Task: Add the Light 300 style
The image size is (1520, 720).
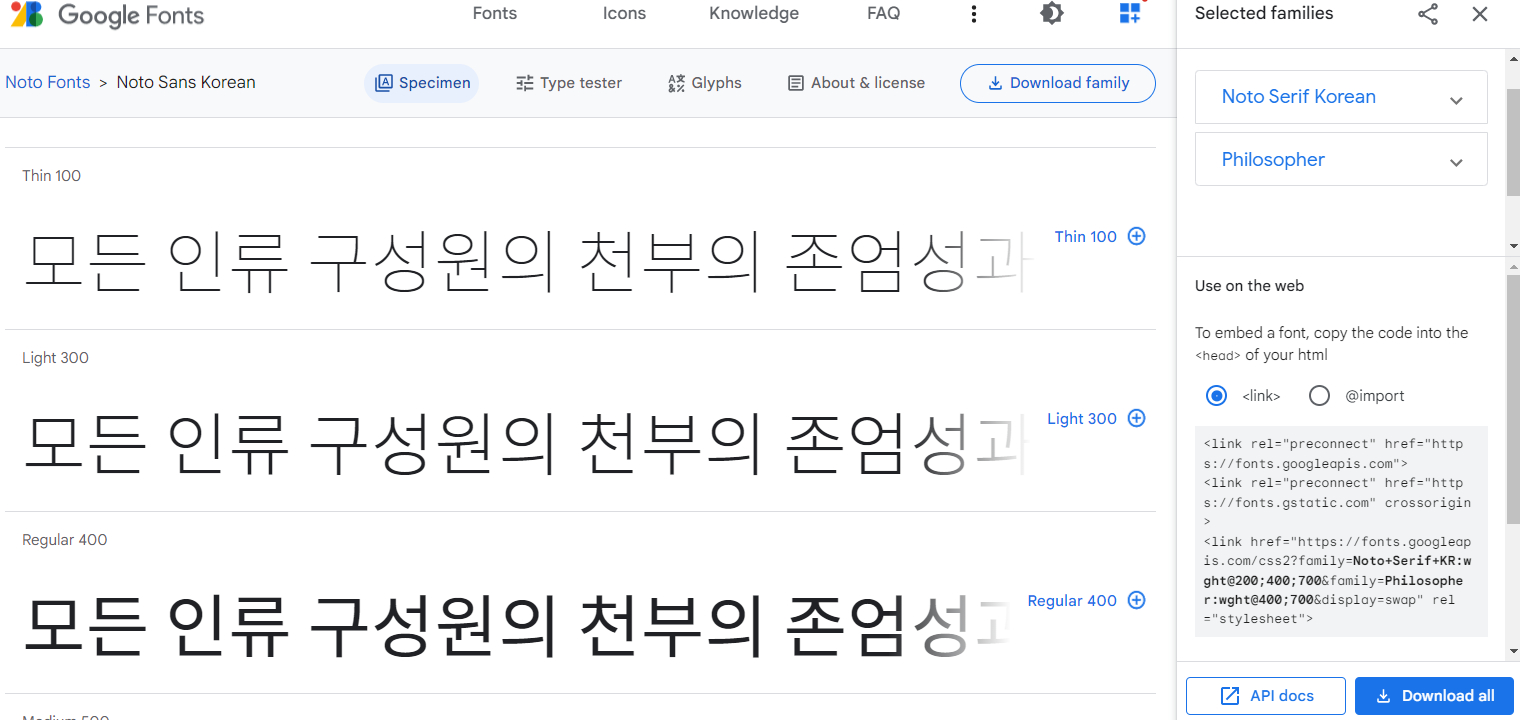Action: pos(1136,419)
